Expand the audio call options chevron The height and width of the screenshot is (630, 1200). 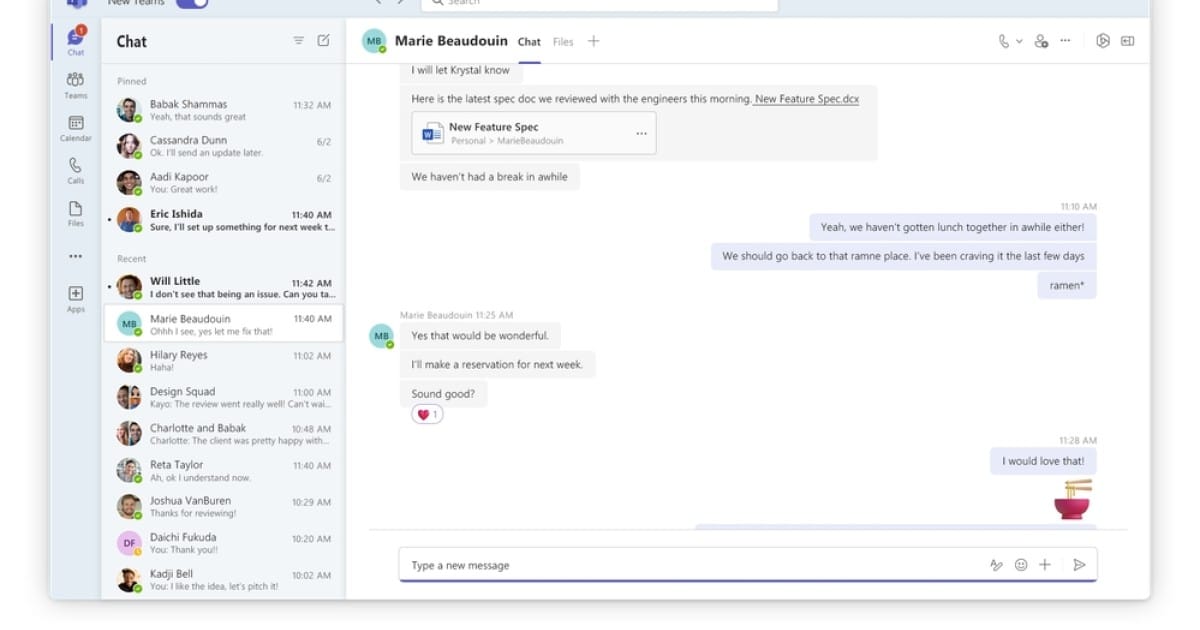pyautogui.click(x=1019, y=41)
